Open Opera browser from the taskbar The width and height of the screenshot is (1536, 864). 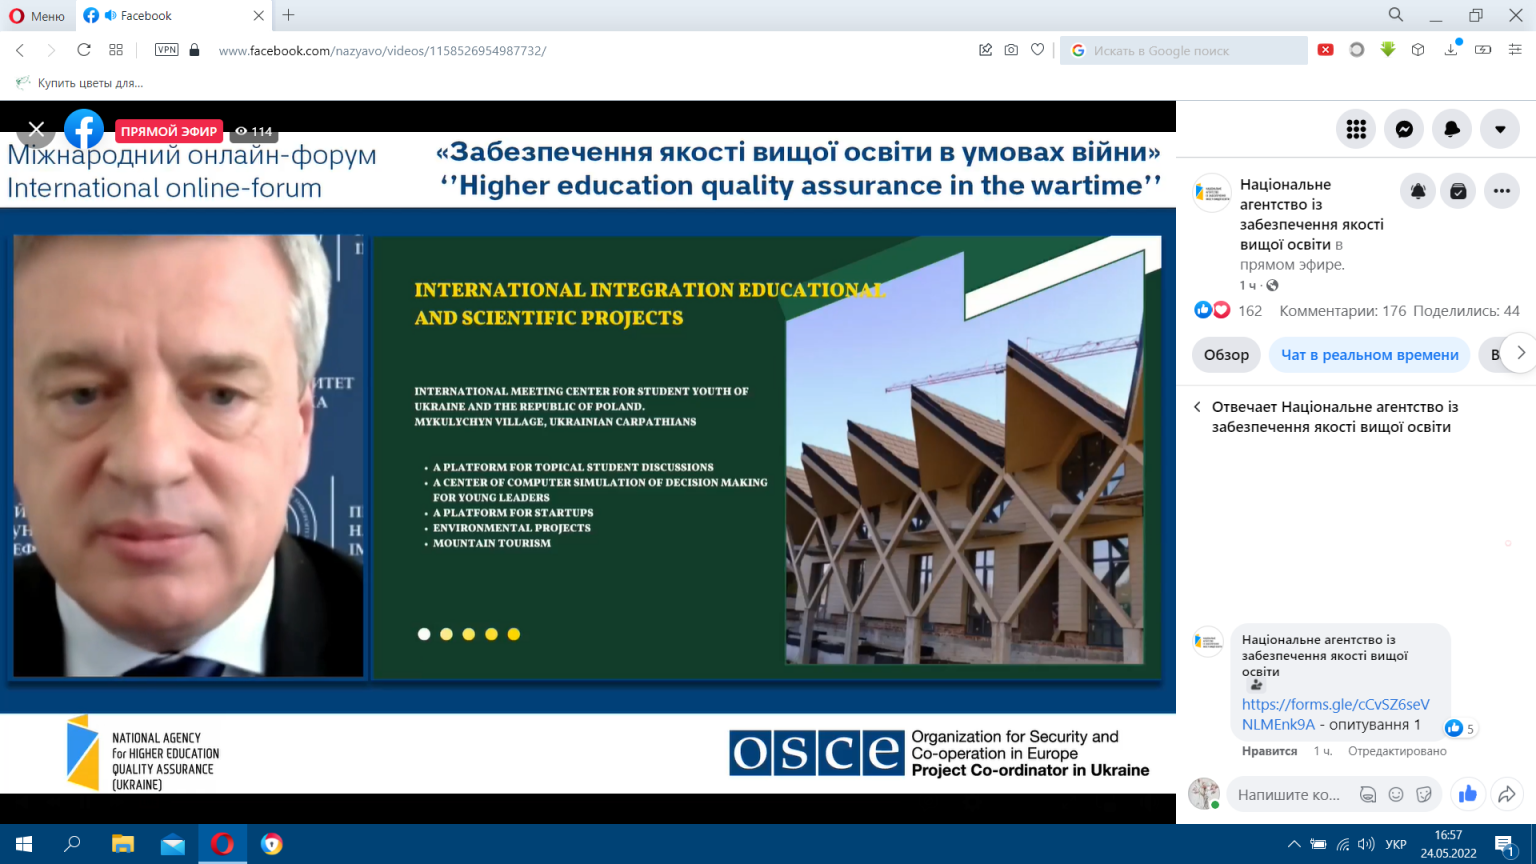pos(222,844)
